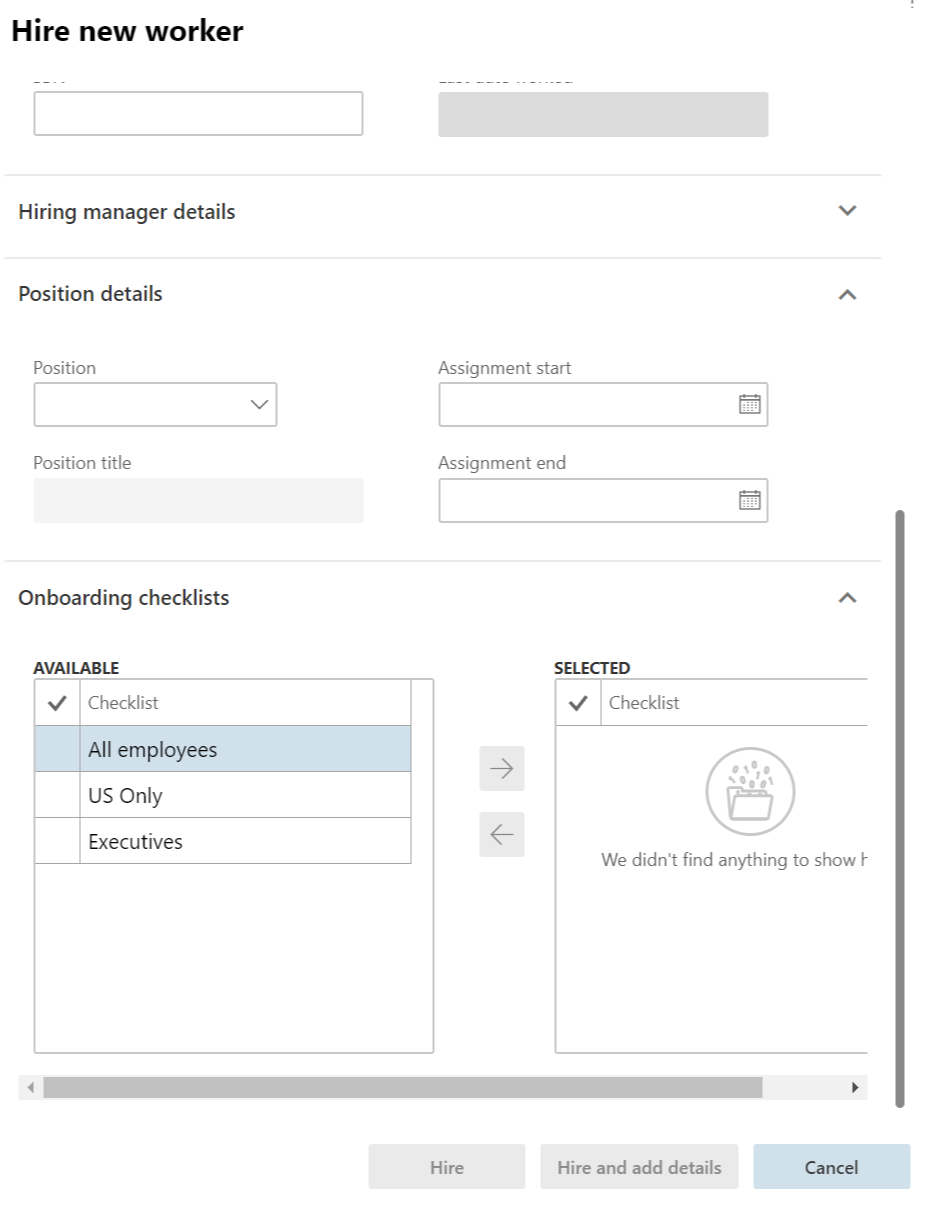928x1206 pixels.
Task: Click the empty folder icon in Selected list
Action: point(750,793)
